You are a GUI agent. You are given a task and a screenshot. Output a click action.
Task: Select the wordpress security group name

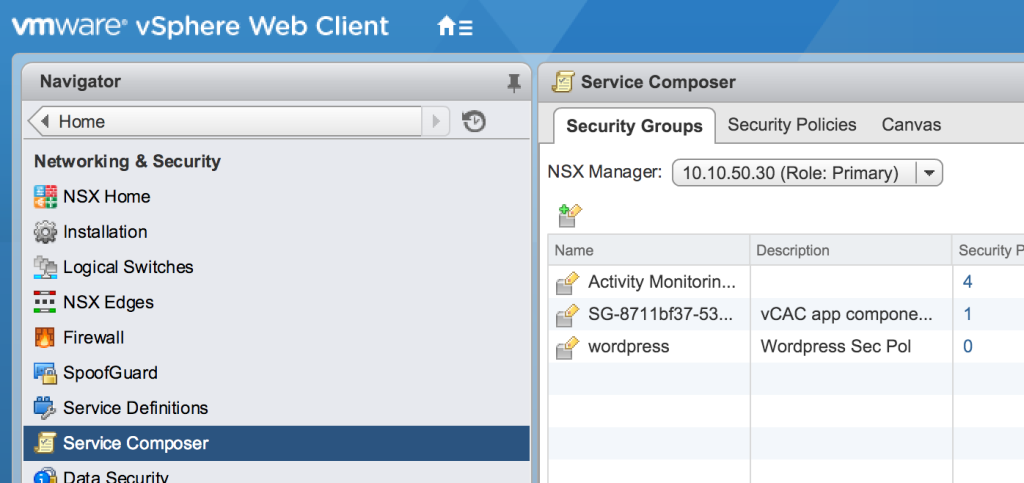tap(629, 346)
